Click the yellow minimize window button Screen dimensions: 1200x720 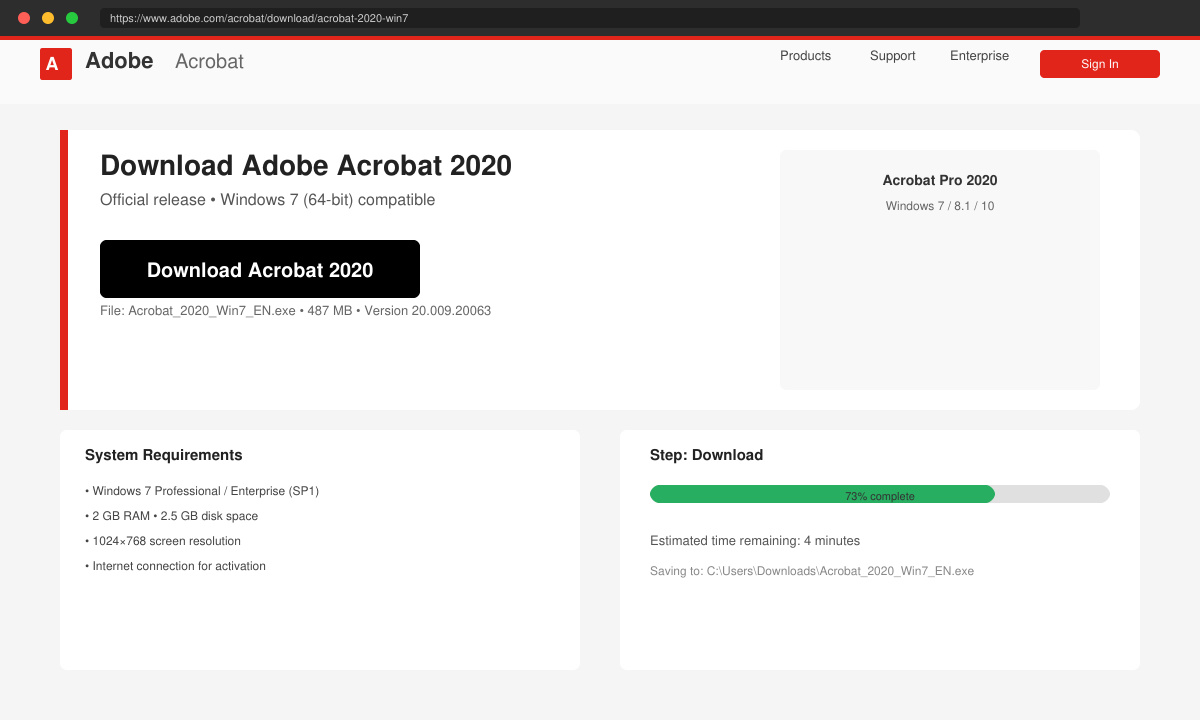pyautogui.click(x=48, y=18)
